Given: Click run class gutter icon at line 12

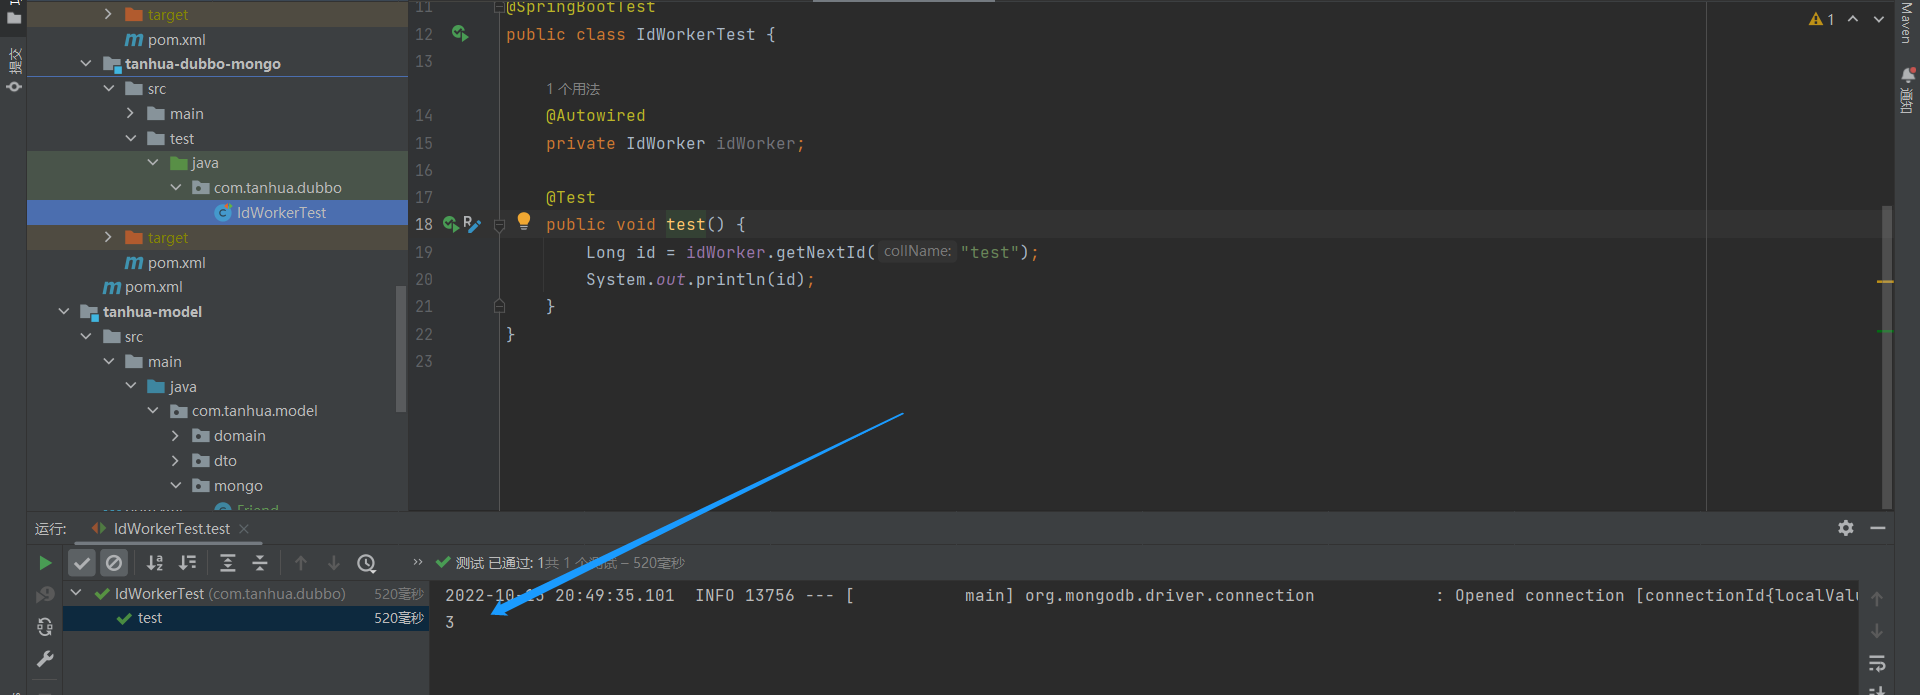Looking at the screenshot, I should 460,34.
